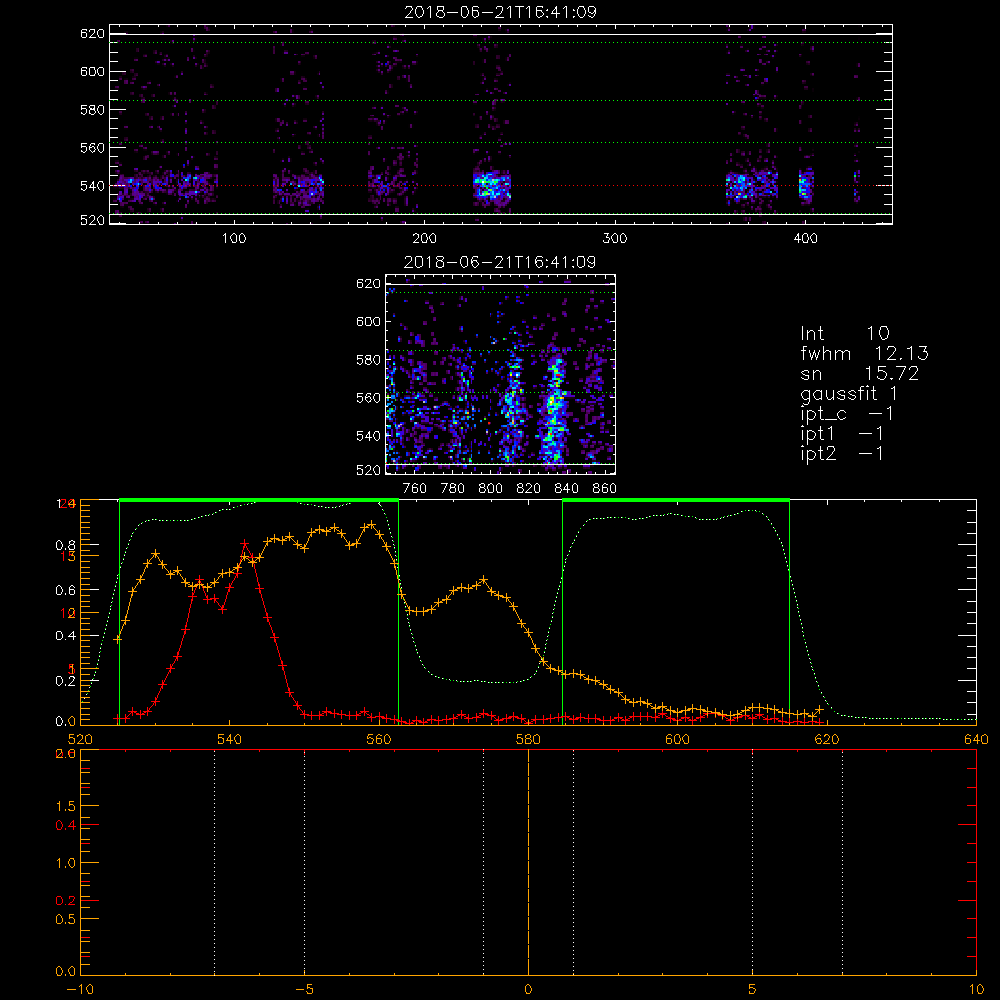Click x-axis label 100 of top image

[234, 239]
